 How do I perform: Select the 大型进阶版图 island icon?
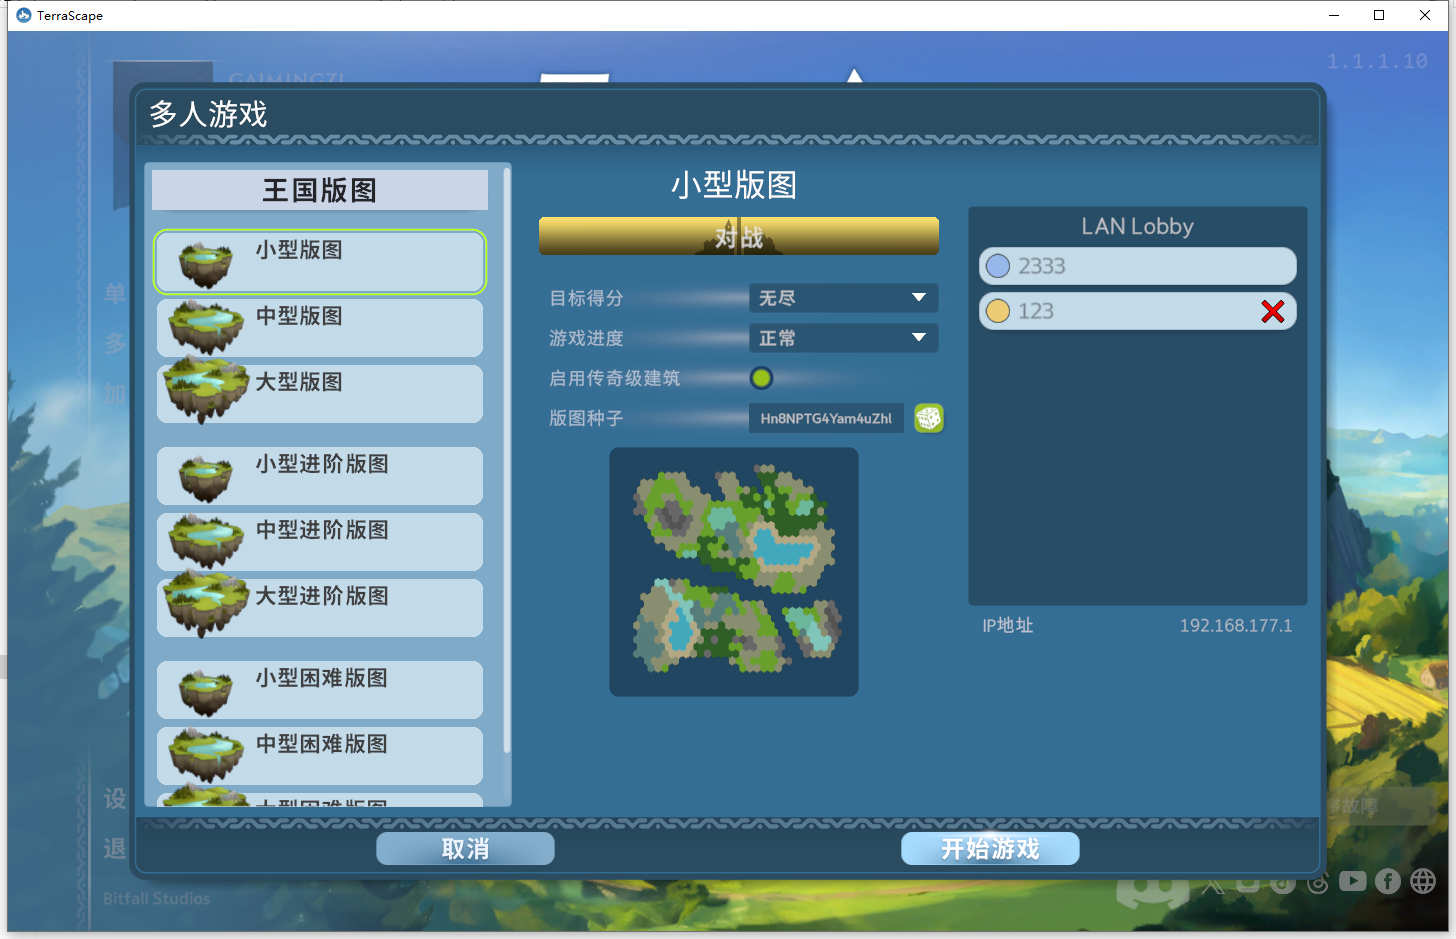207,604
